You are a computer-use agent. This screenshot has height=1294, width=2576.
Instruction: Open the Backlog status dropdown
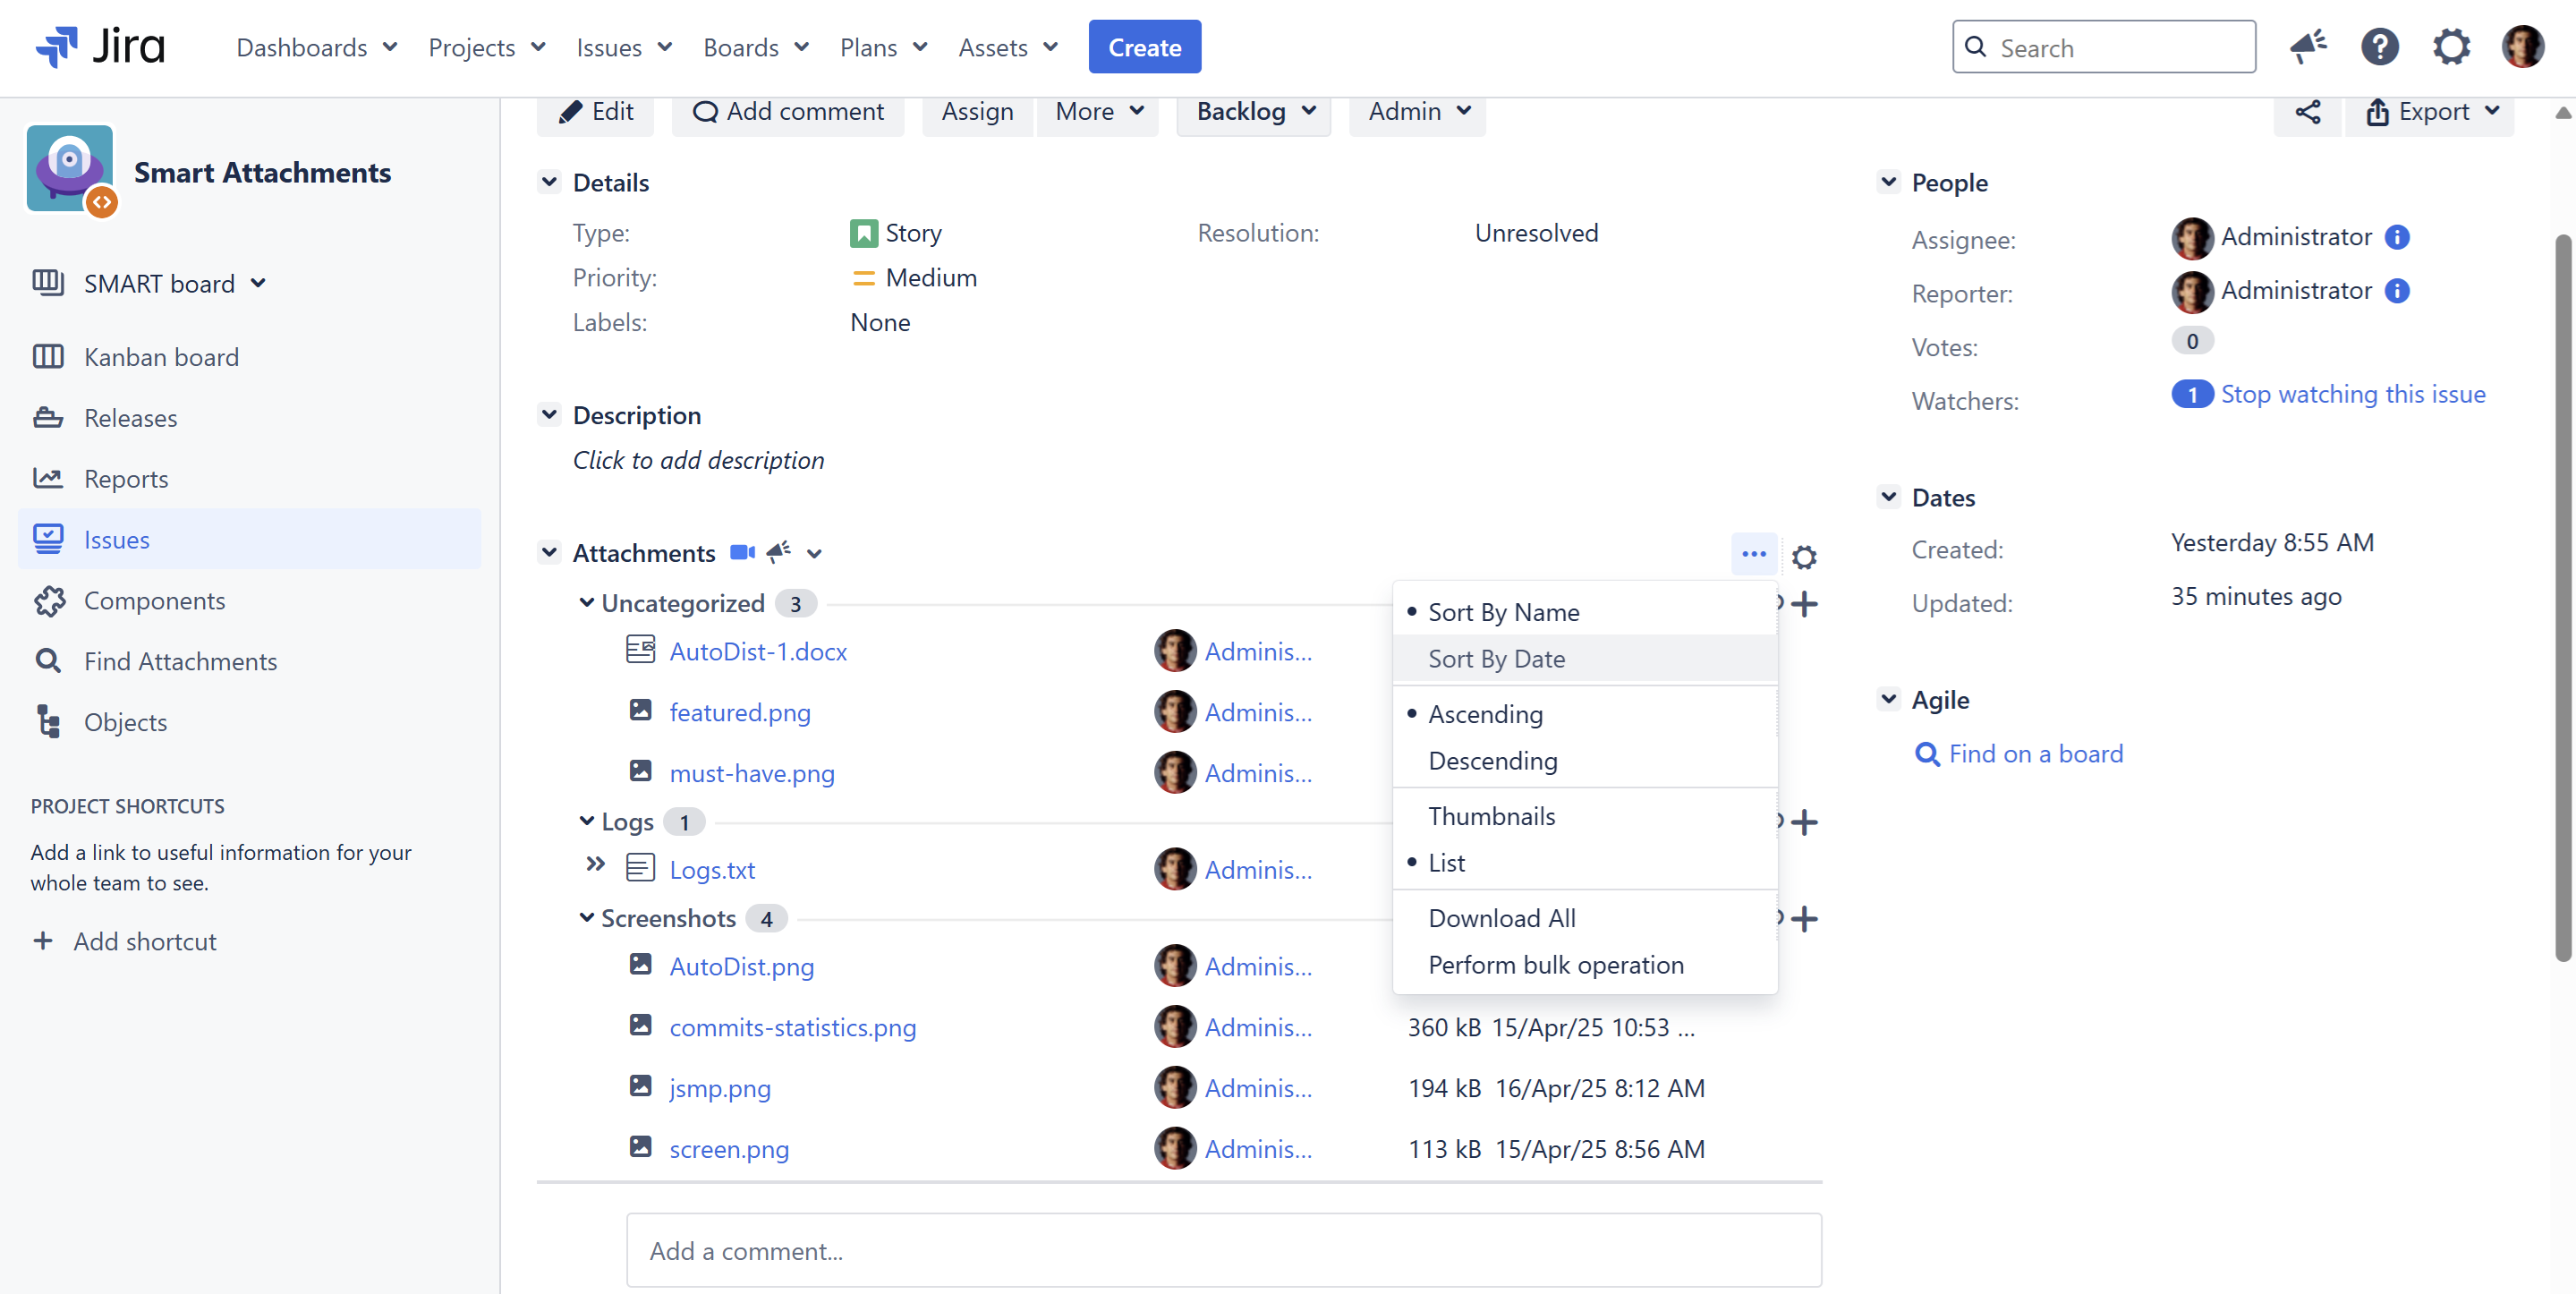pos(1254,112)
